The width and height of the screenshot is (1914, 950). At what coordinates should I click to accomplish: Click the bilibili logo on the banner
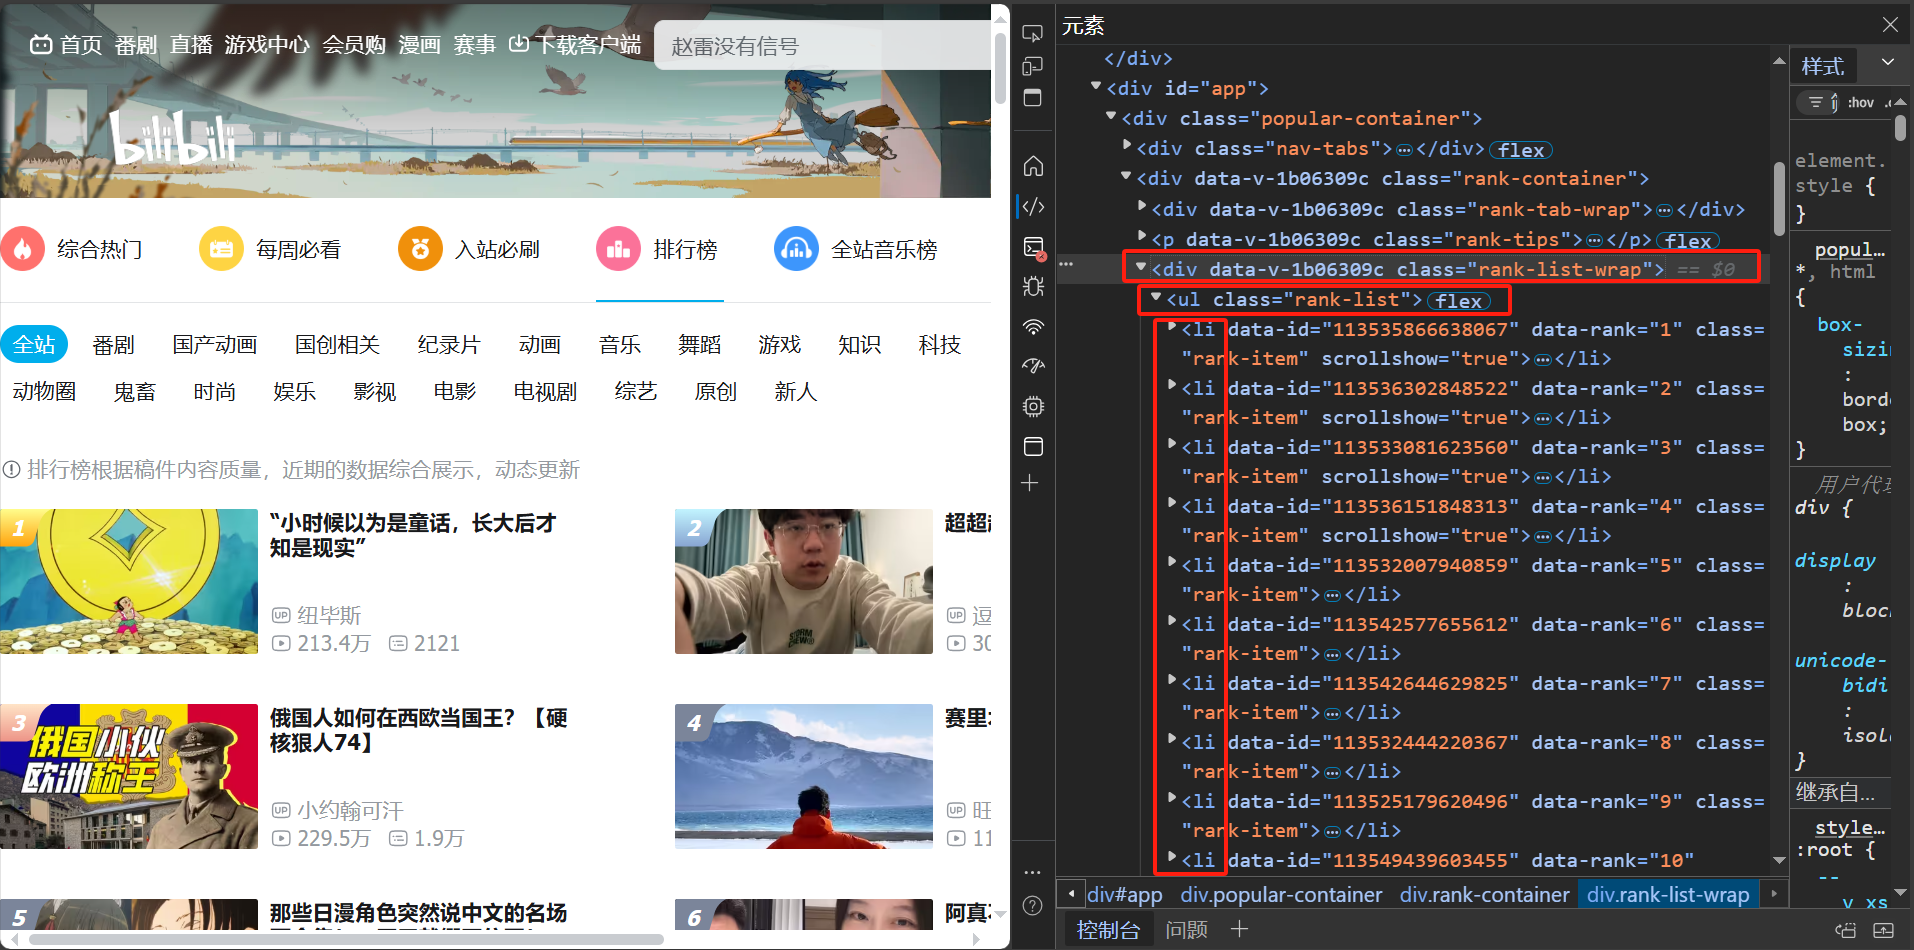172,138
